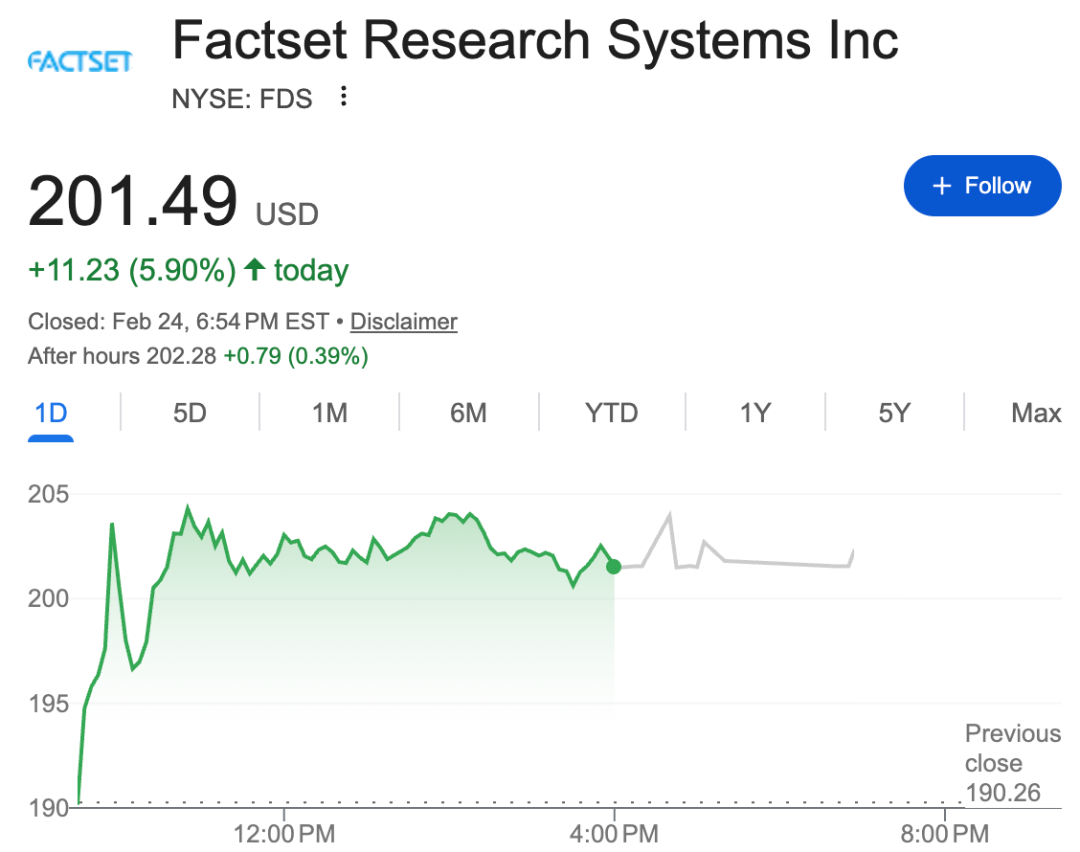The image size is (1080, 852).
Task: Click the 12:00 PM time axis label
Action: pyautogui.click(x=282, y=831)
